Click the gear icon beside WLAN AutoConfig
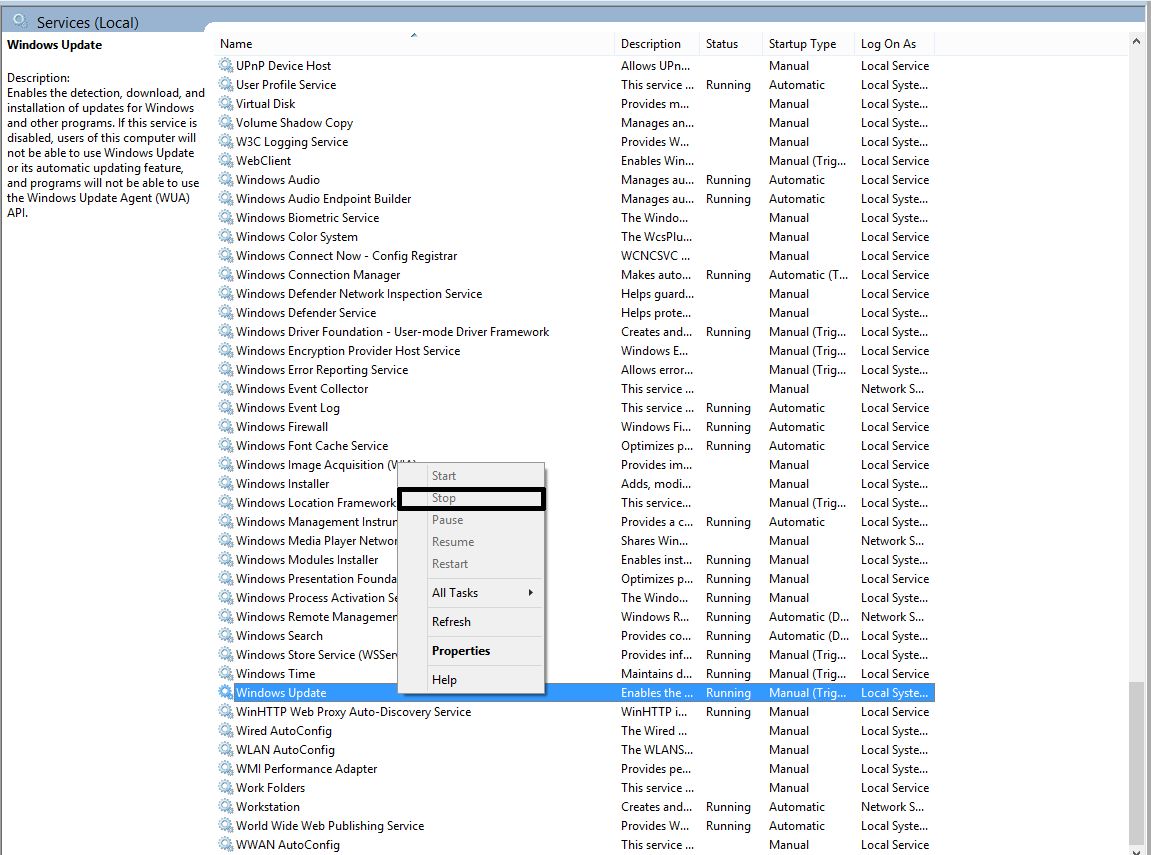 (x=225, y=749)
